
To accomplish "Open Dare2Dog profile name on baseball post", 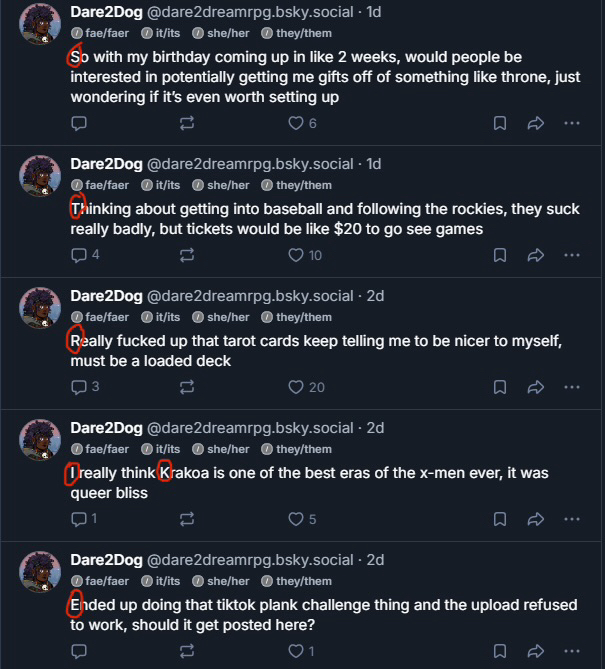I will (x=106, y=163).
